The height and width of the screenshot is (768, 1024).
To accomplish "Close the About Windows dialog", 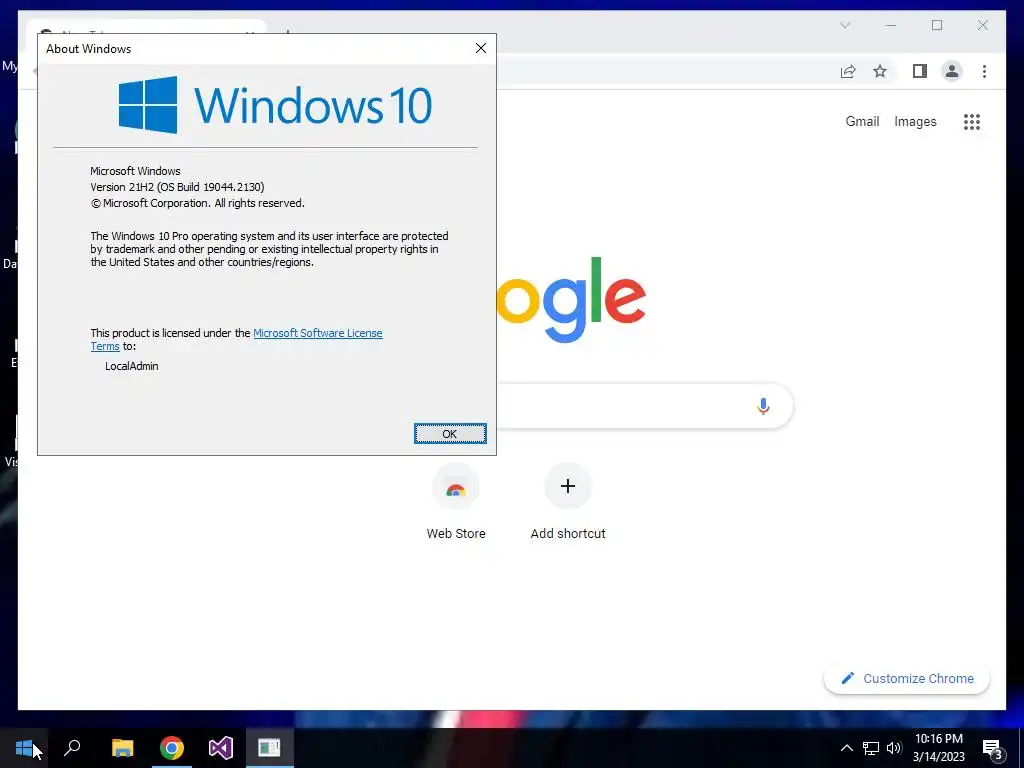I will coord(481,48).
